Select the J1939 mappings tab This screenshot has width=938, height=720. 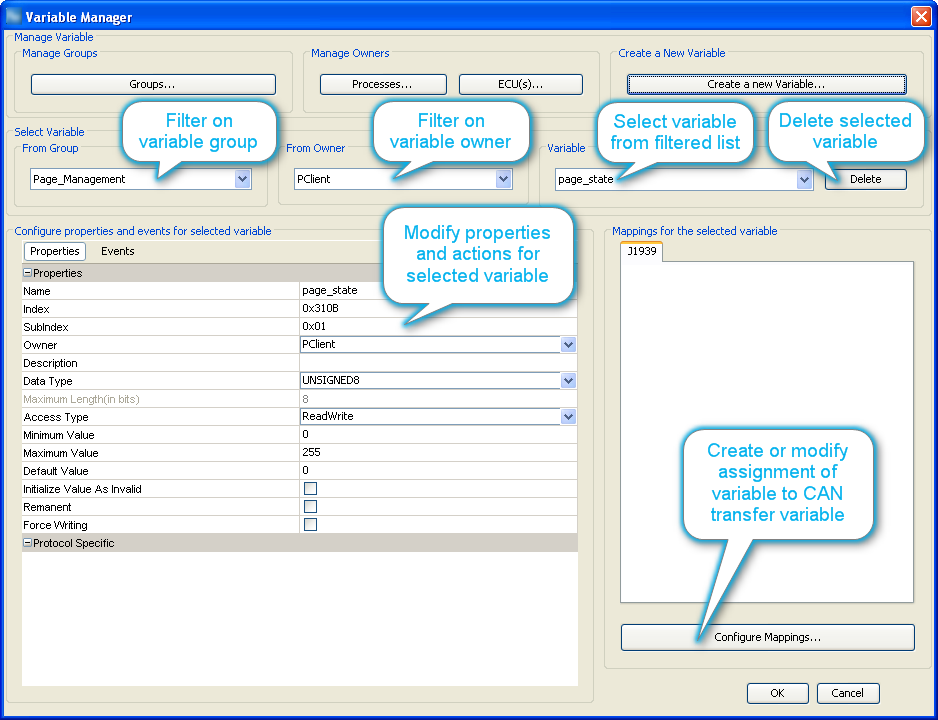pos(641,251)
